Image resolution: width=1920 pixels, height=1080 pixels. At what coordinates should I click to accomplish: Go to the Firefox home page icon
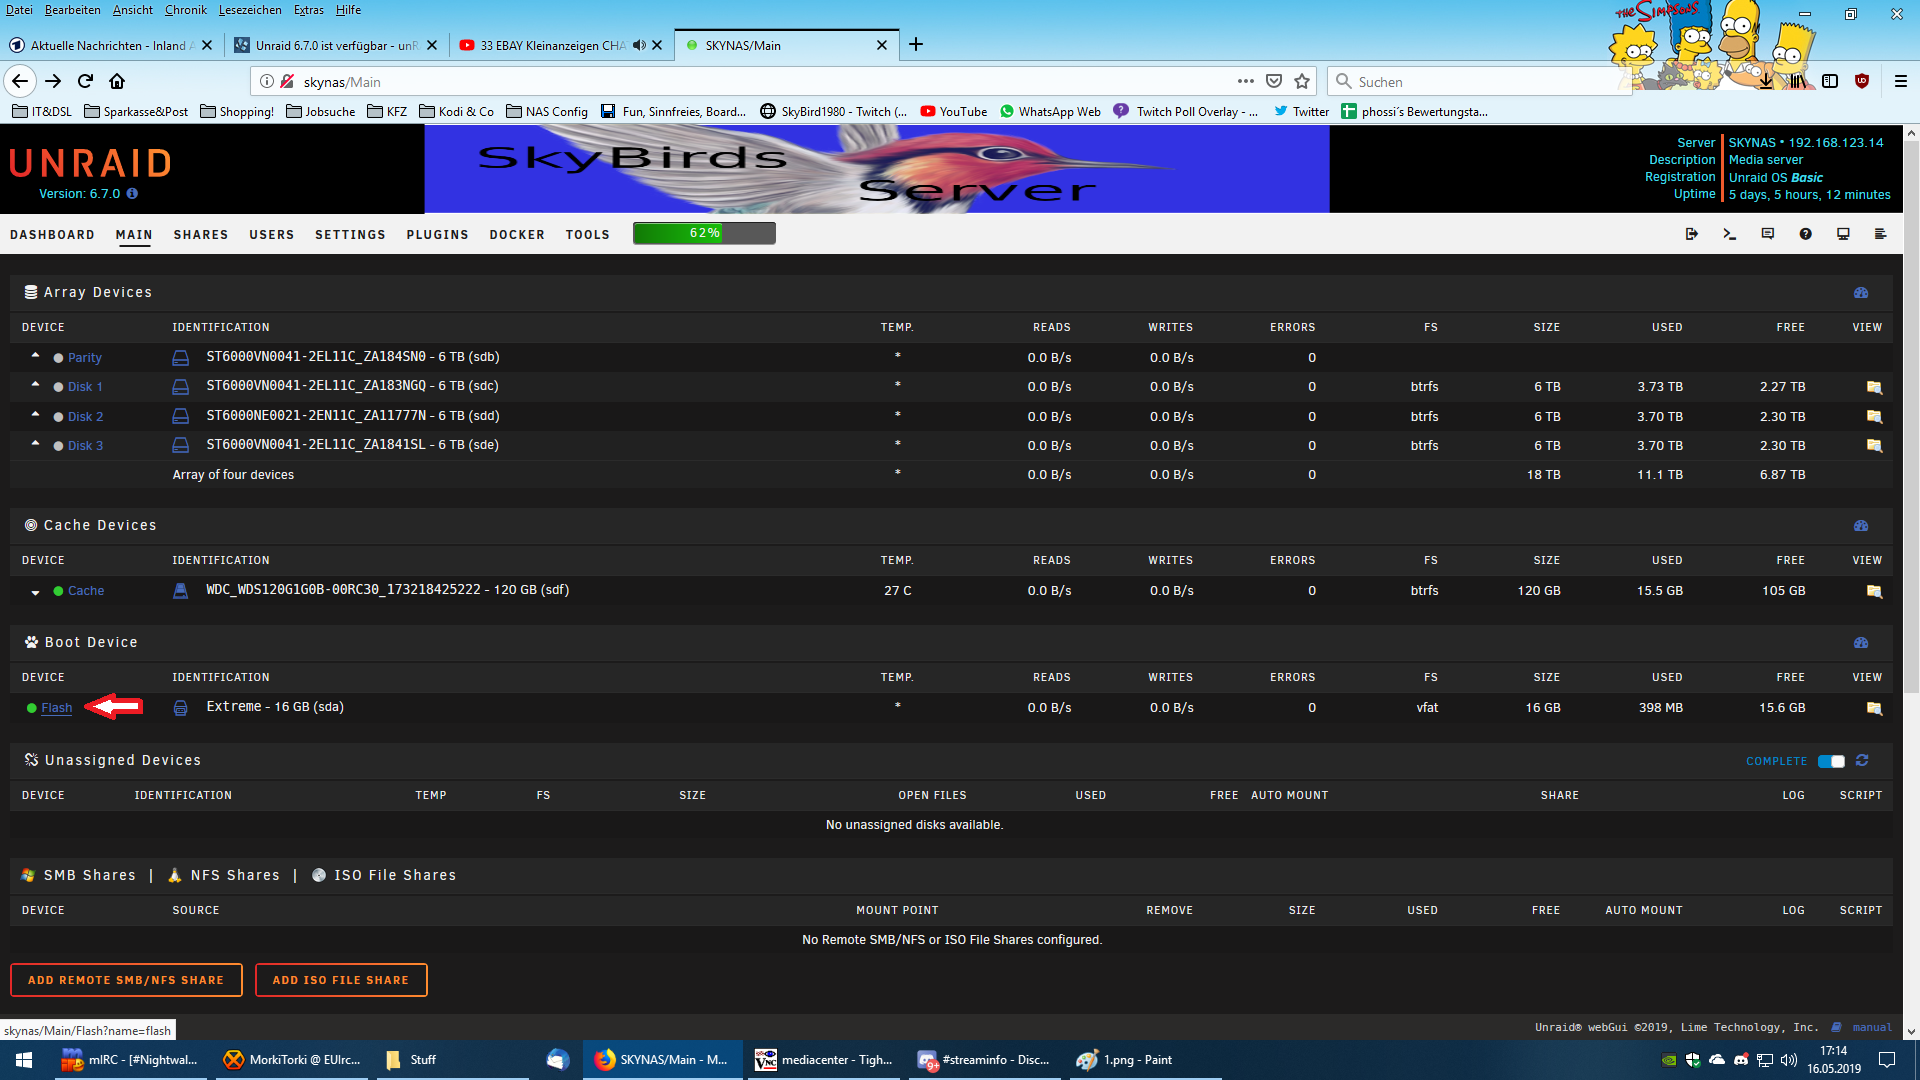click(x=117, y=81)
